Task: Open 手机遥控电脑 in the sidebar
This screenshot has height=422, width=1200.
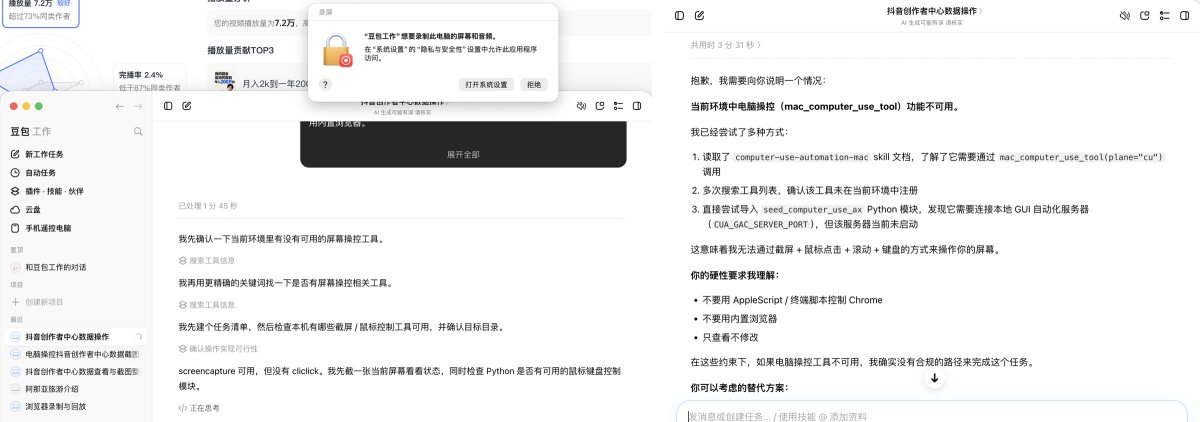Action: pos(76,228)
